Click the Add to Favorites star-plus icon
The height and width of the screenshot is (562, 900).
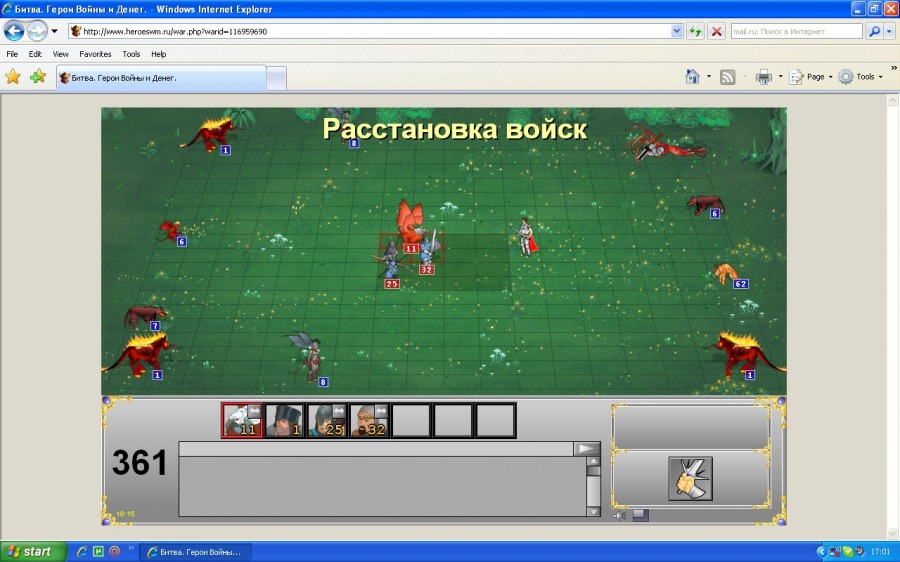(x=38, y=77)
